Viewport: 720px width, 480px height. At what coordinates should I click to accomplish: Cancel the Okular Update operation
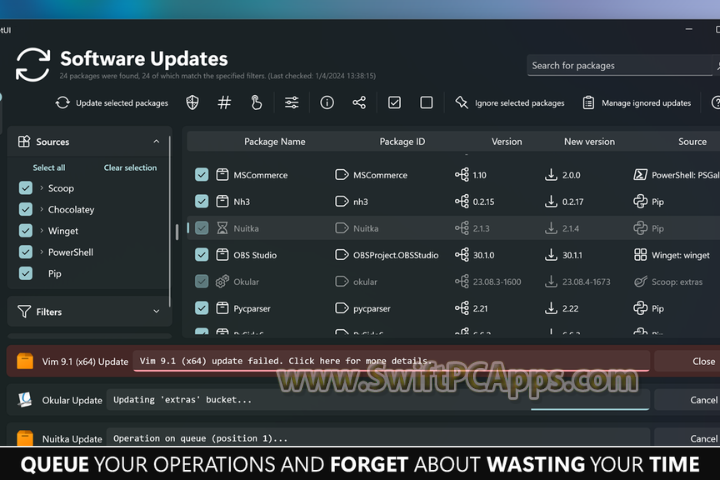pyautogui.click(x=687, y=400)
